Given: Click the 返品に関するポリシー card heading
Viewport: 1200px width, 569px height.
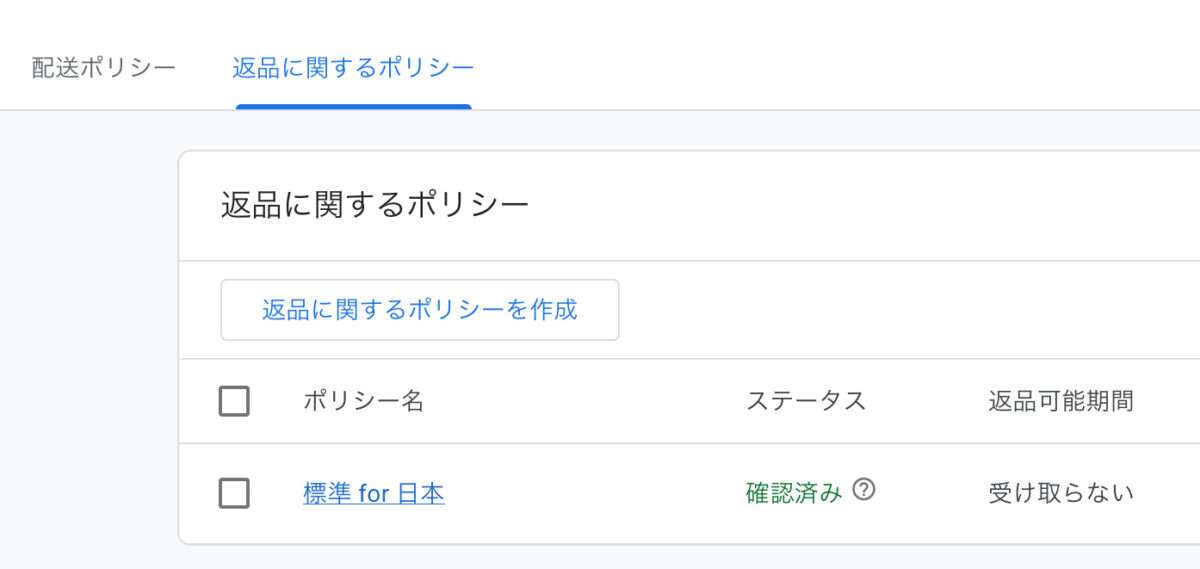Looking at the screenshot, I should 374,205.
